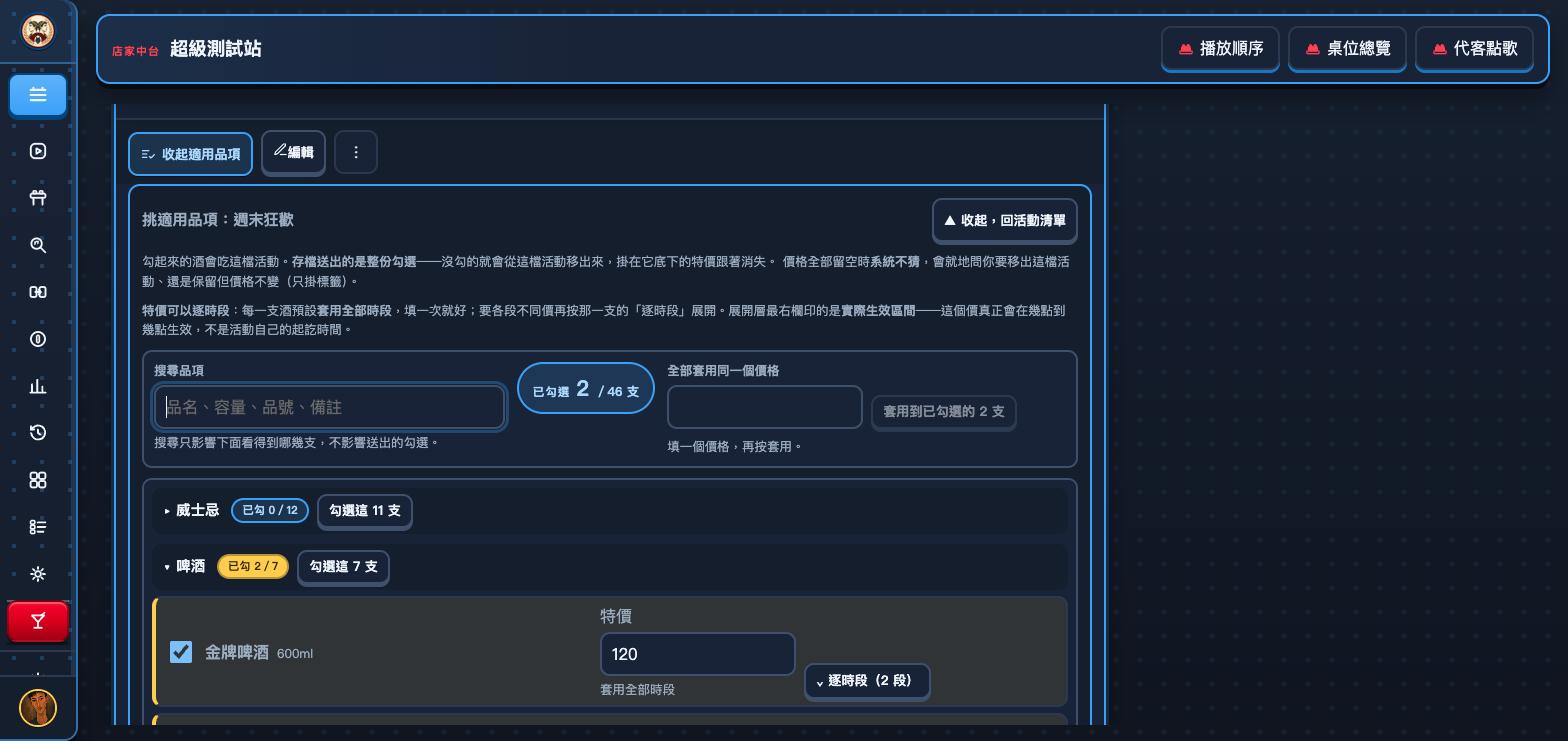Open the circled-zero sidebar icon
The width and height of the screenshot is (1568, 741).
pos(38,339)
